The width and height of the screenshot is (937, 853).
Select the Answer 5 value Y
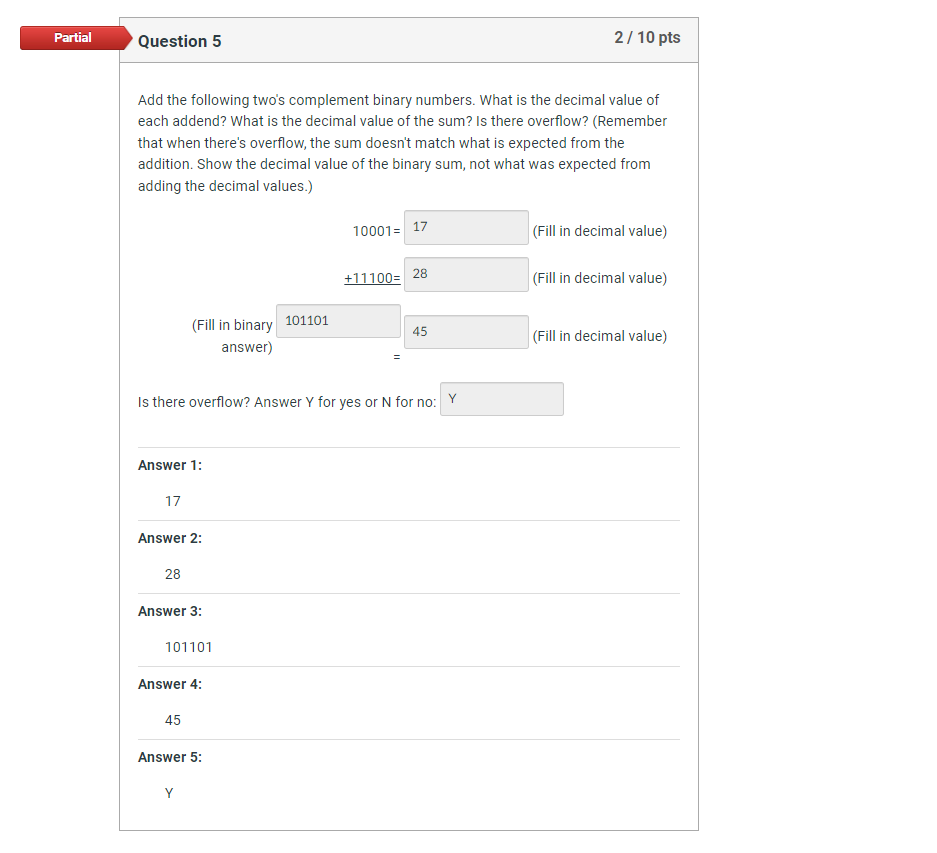(169, 792)
